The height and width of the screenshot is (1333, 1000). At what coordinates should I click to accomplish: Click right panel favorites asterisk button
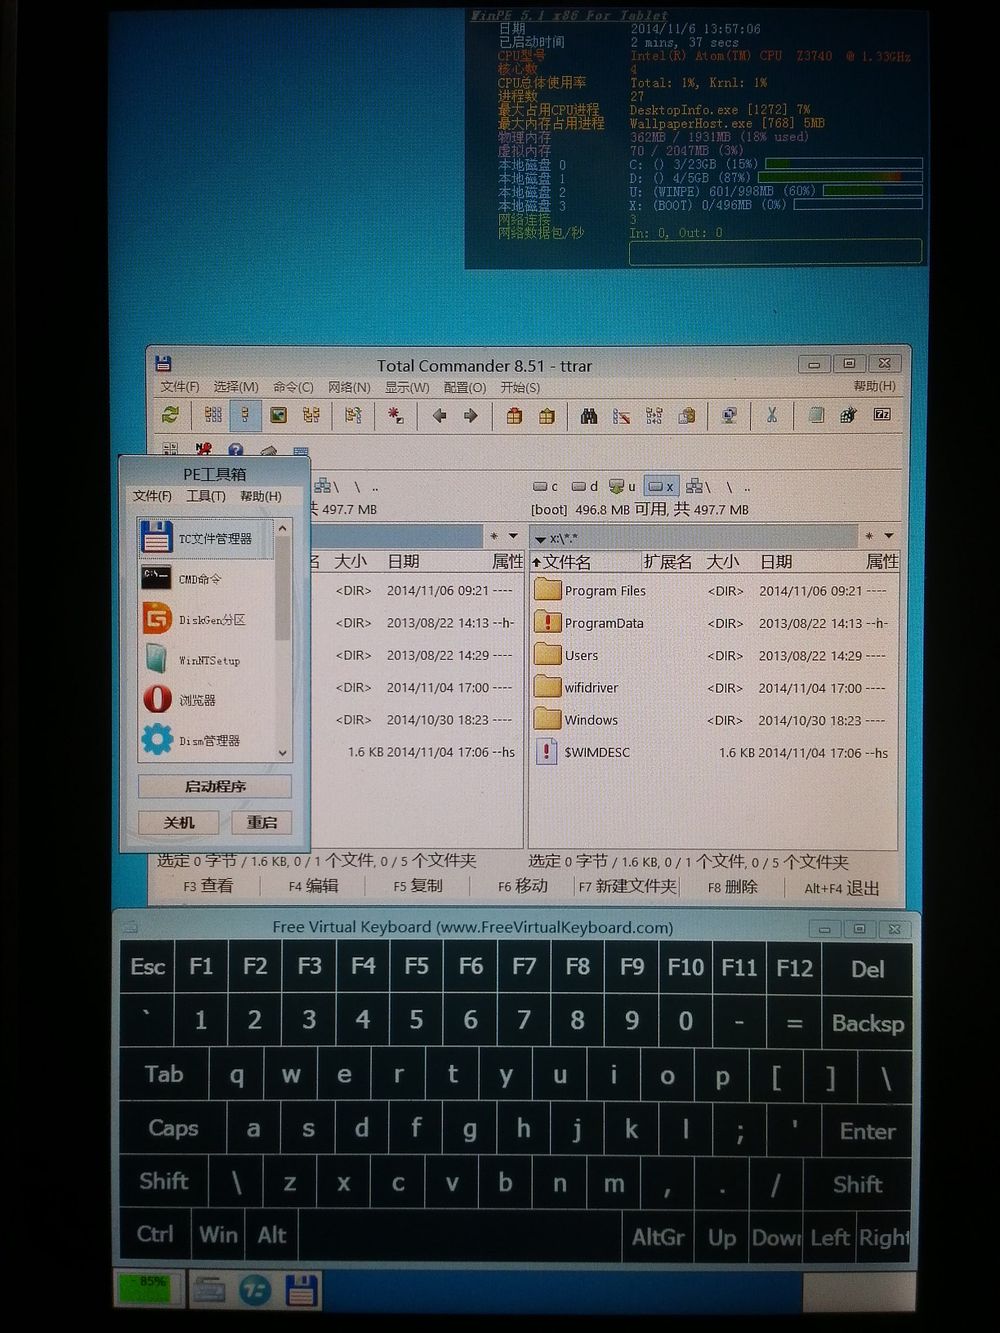tap(869, 536)
